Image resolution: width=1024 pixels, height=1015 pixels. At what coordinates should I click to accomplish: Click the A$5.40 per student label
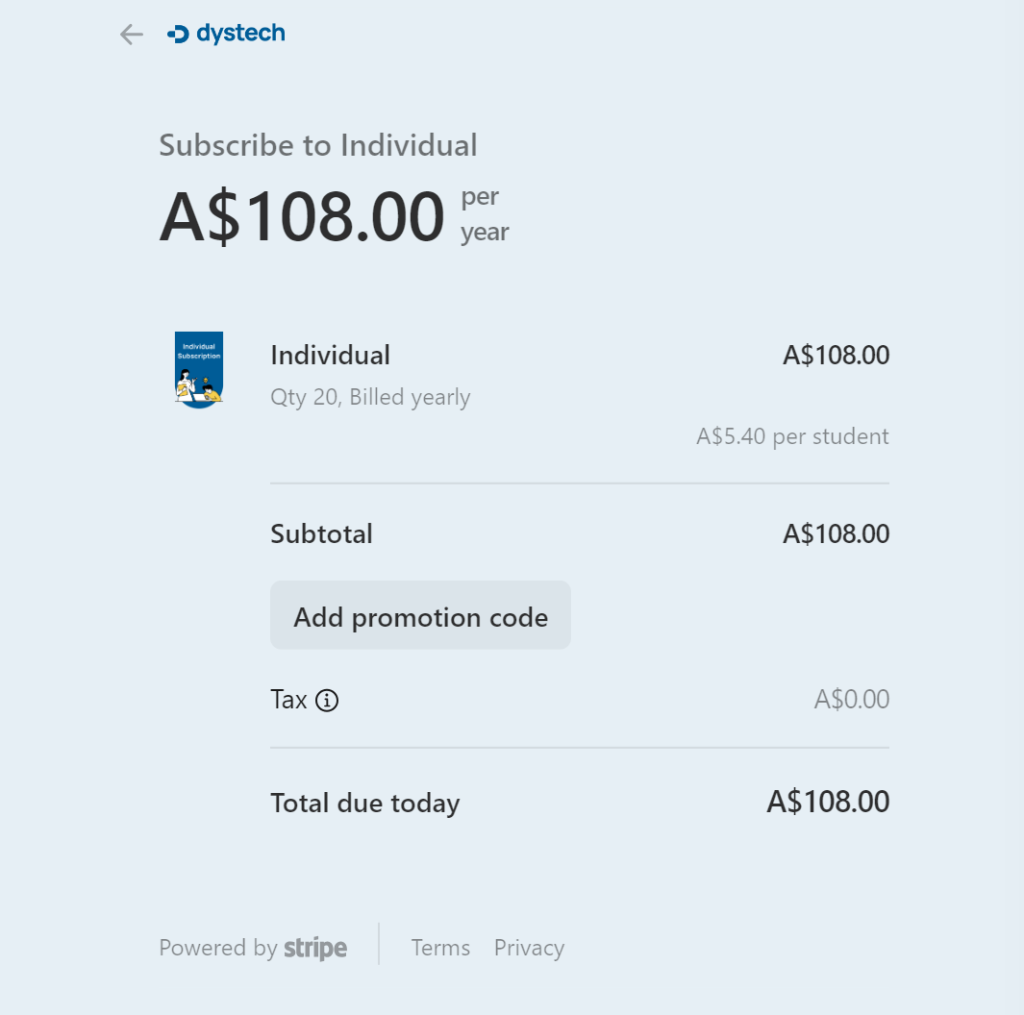tap(792, 436)
